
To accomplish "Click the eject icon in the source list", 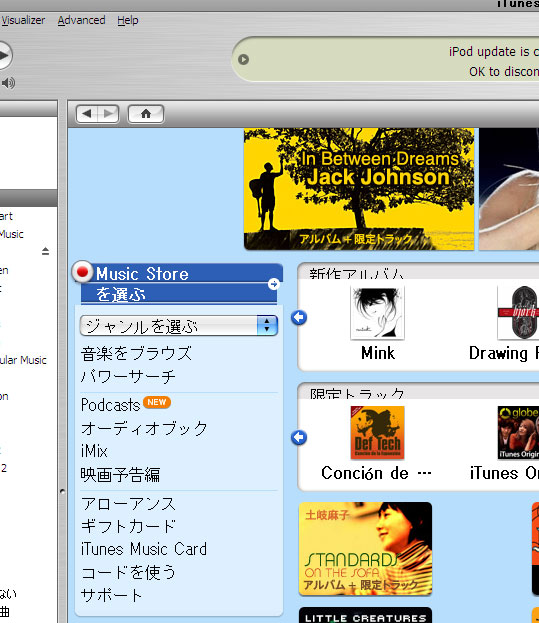I will click(x=45, y=251).
